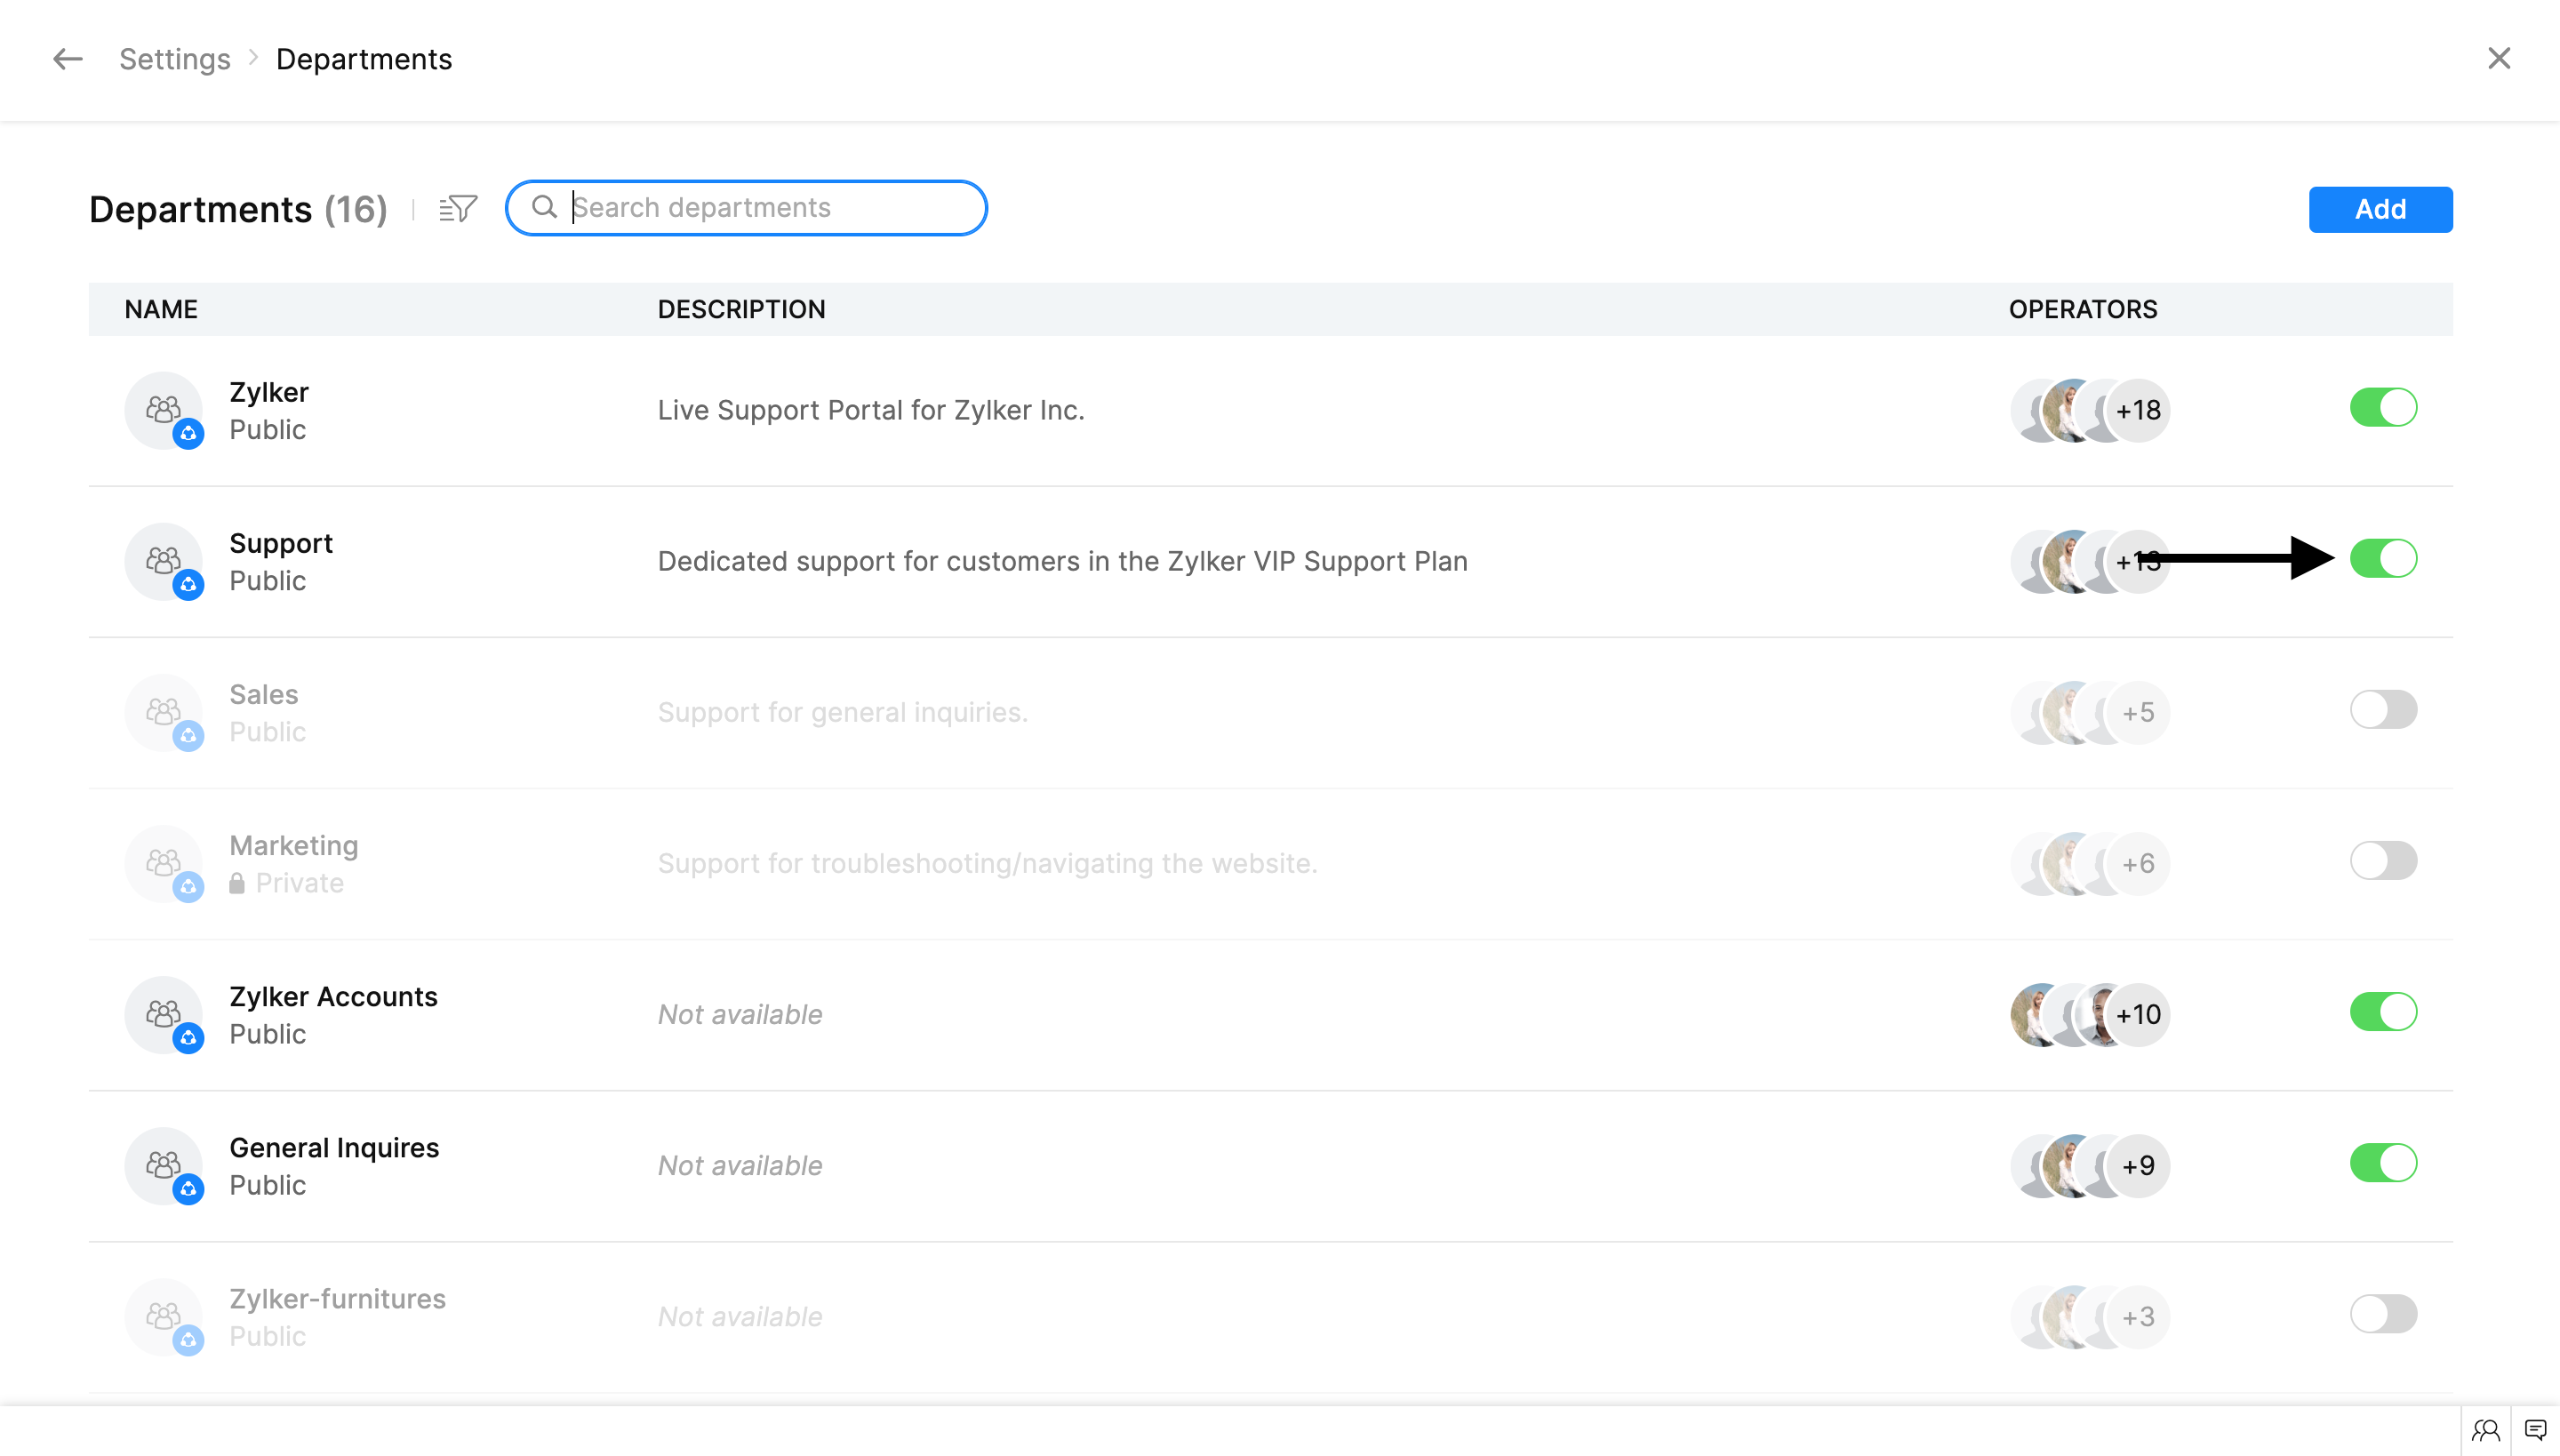Click the Support department group icon
Viewport: 2560px width, 1456px height.
tap(163, 560)
